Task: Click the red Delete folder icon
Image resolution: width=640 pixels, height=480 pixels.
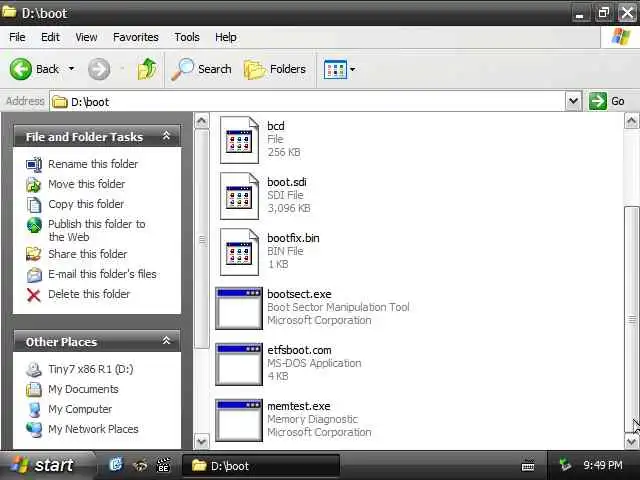Action: pos(34,295)
